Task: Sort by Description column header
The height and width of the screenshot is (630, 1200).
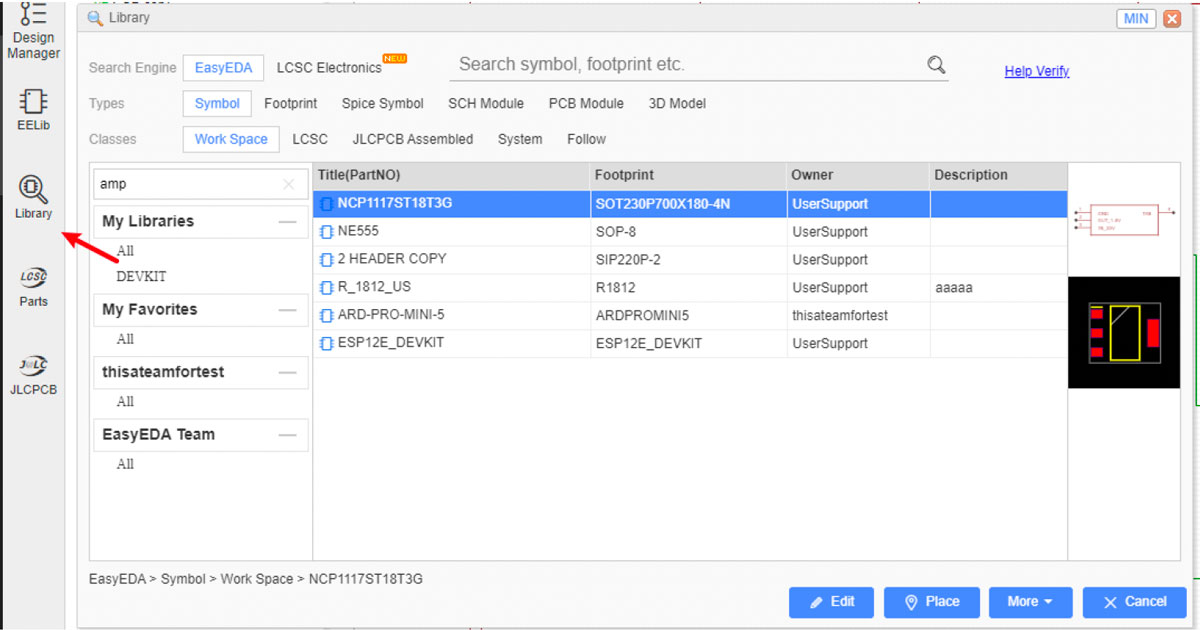Action: [999, 175]
